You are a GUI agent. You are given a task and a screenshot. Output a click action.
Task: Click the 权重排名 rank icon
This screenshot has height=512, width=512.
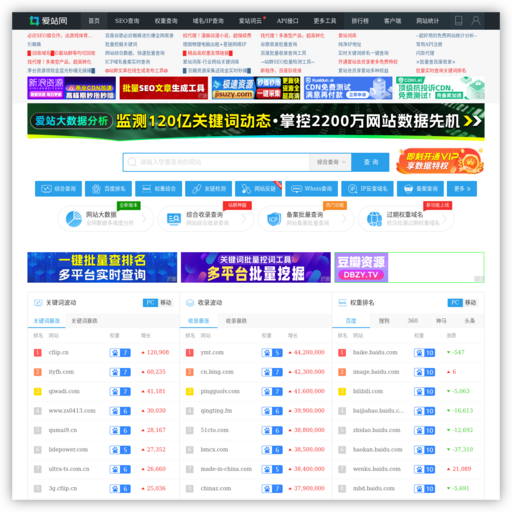pyautogui.click(x=342, y=303)
